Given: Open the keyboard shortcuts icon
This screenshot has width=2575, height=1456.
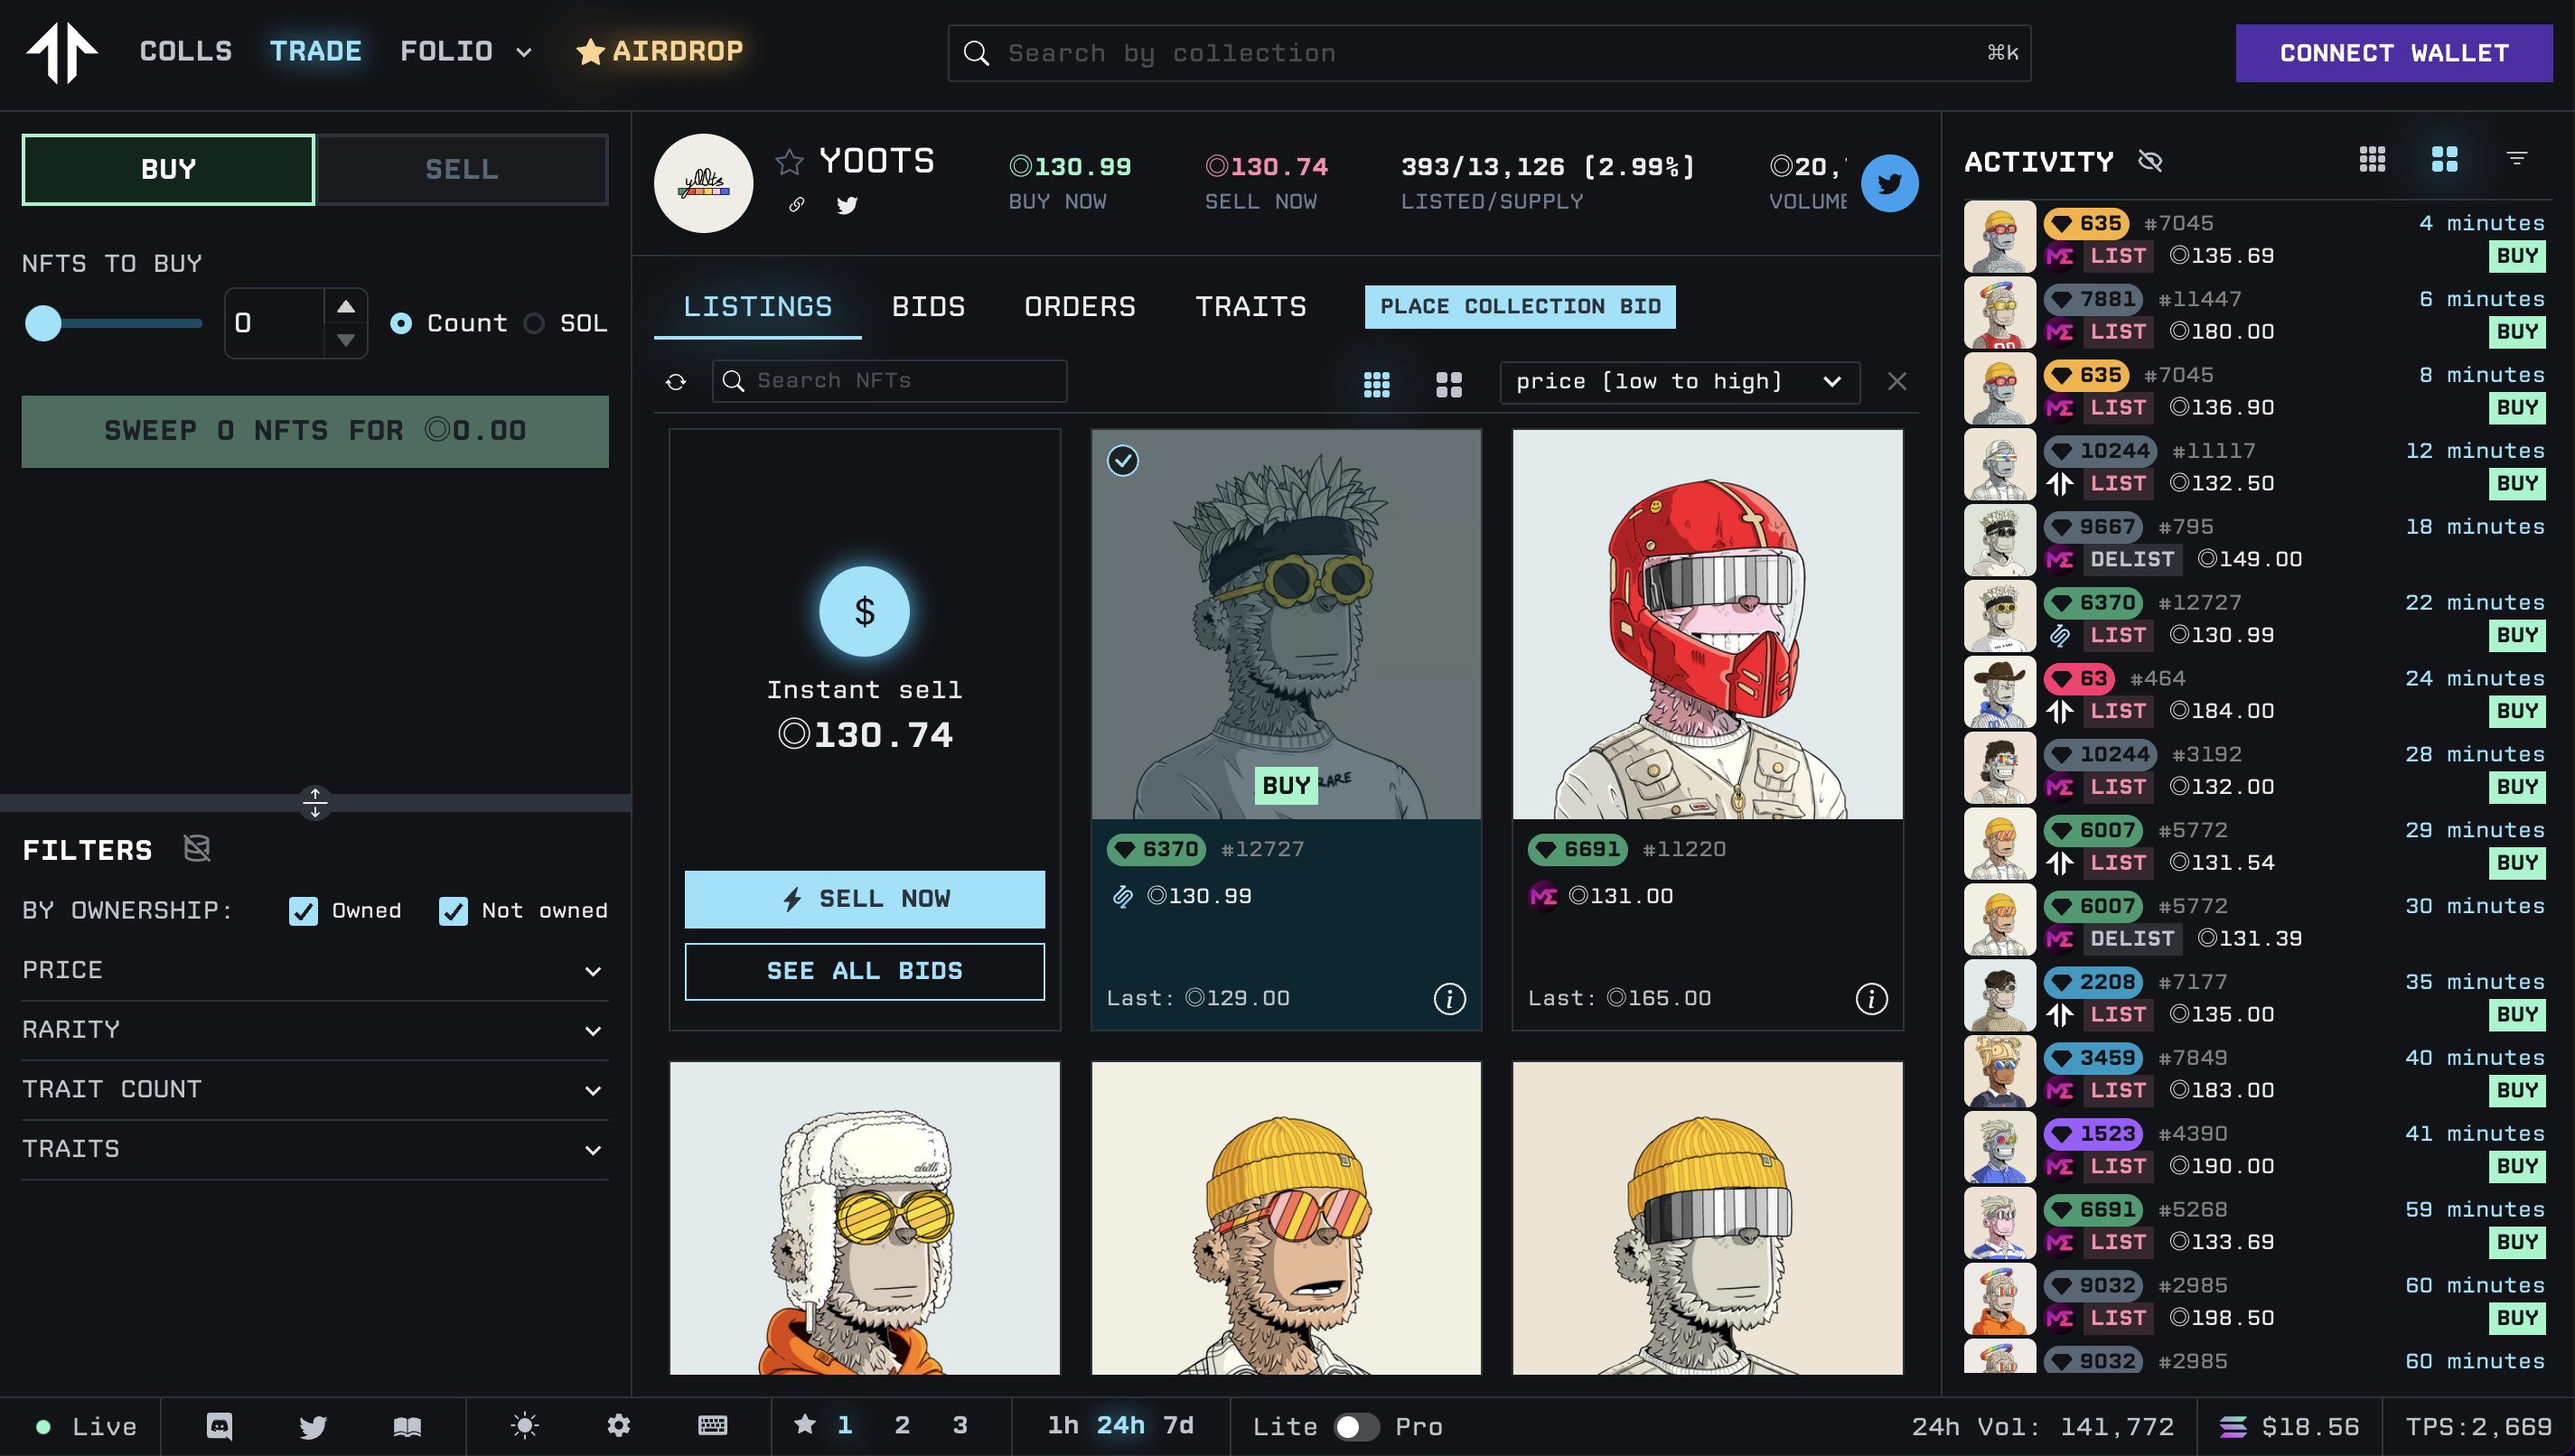Looking at the screenshot, I should pyautogui.click(x=713, y=1425).
